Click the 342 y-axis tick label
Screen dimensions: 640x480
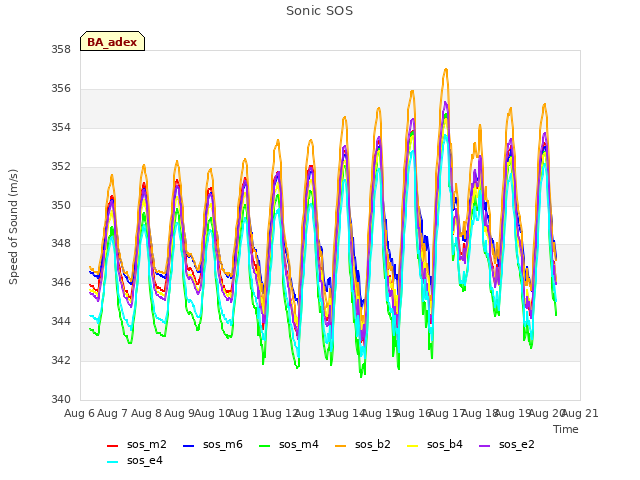coord(61,360)
